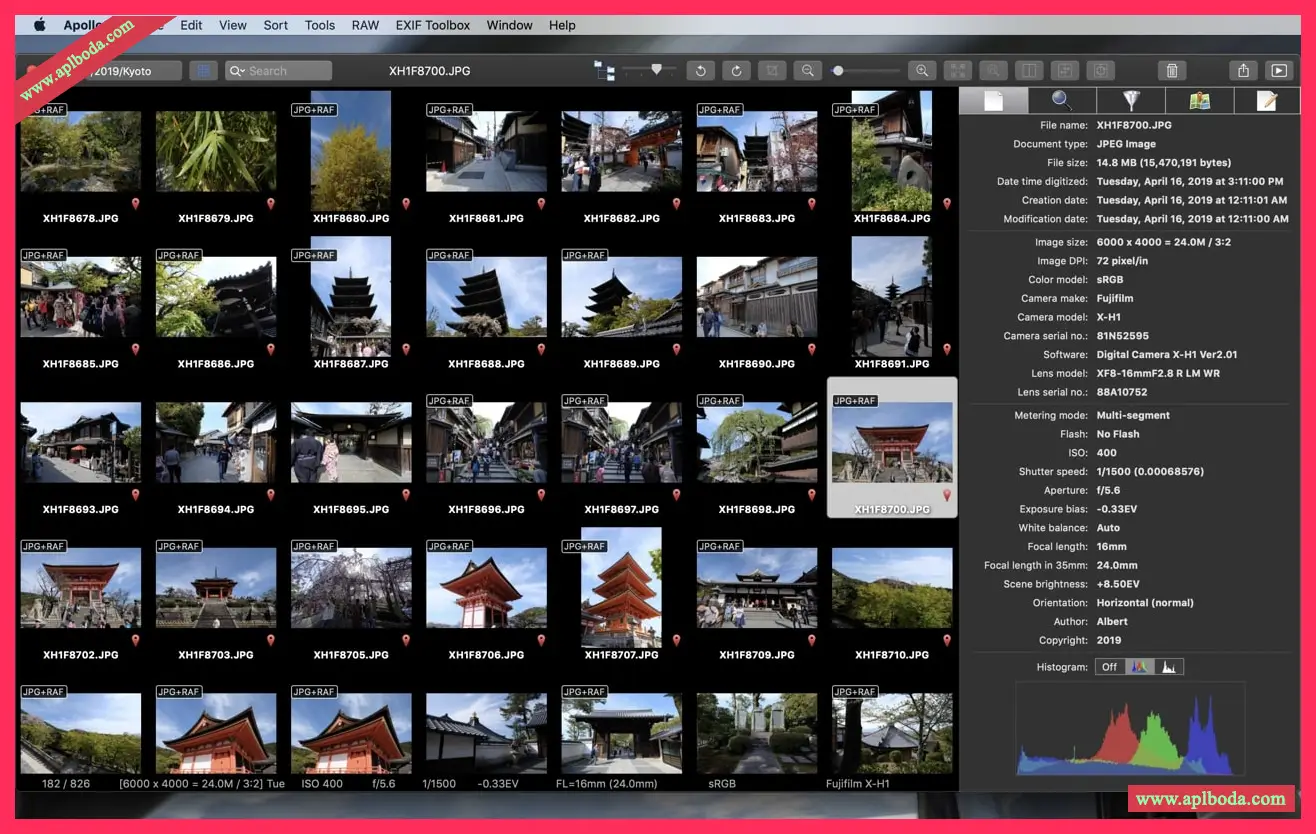1316x834 pixels.
Task: Click the zoom in magnifier icon
Action: click(x=922, y=71)
